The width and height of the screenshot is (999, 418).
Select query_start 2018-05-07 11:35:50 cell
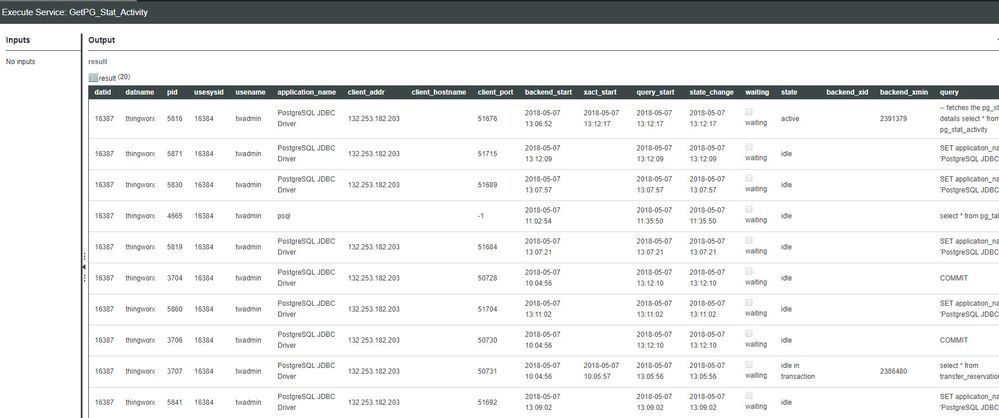[654, 215]
